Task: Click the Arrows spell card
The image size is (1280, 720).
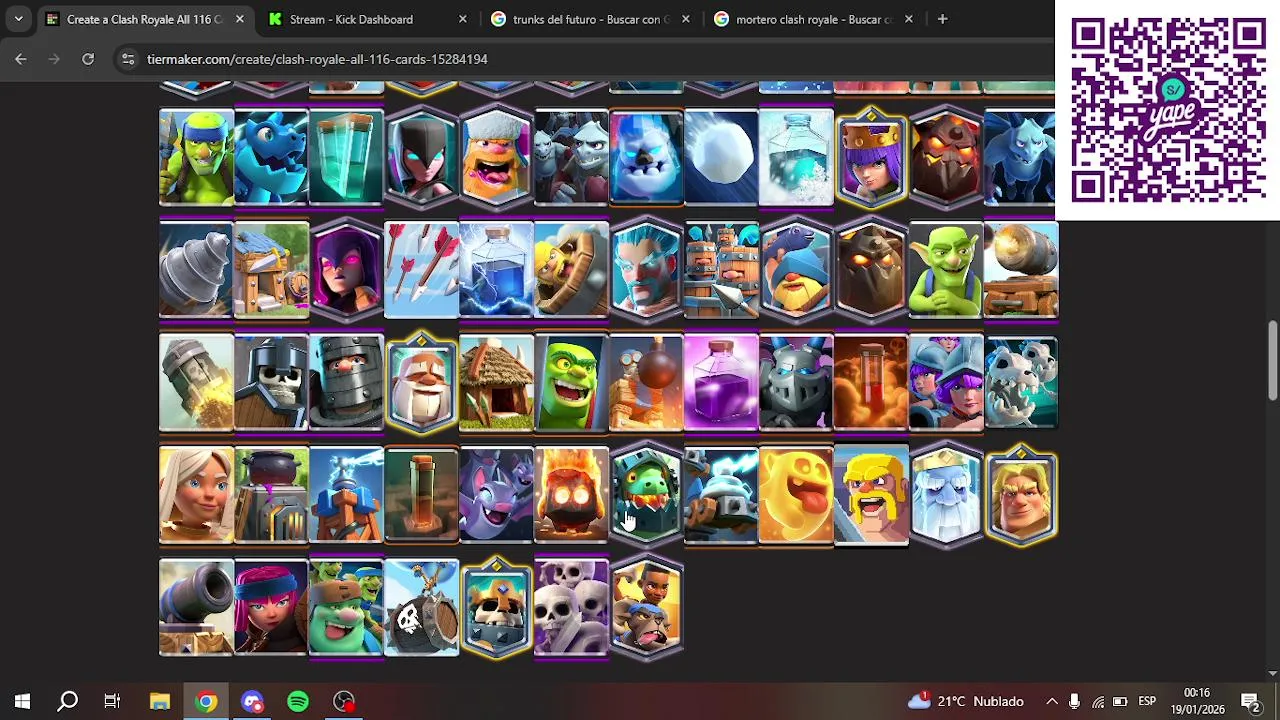Action: (421, 270)
